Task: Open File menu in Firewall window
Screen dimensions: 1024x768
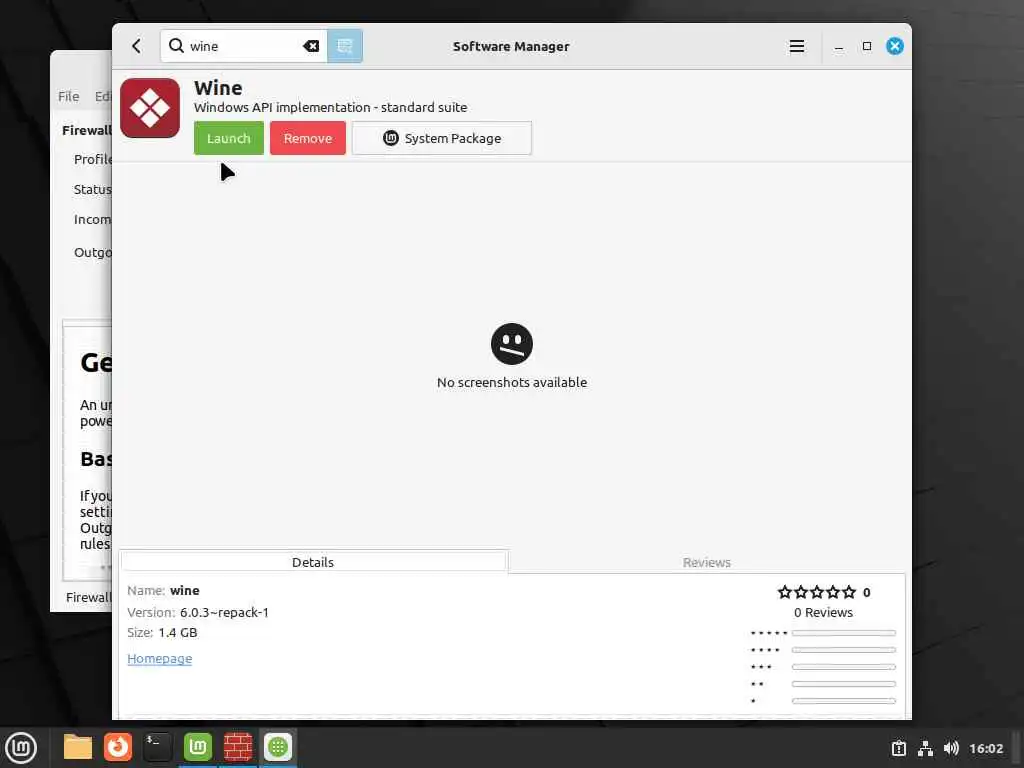Action: [x=69, y=97]
